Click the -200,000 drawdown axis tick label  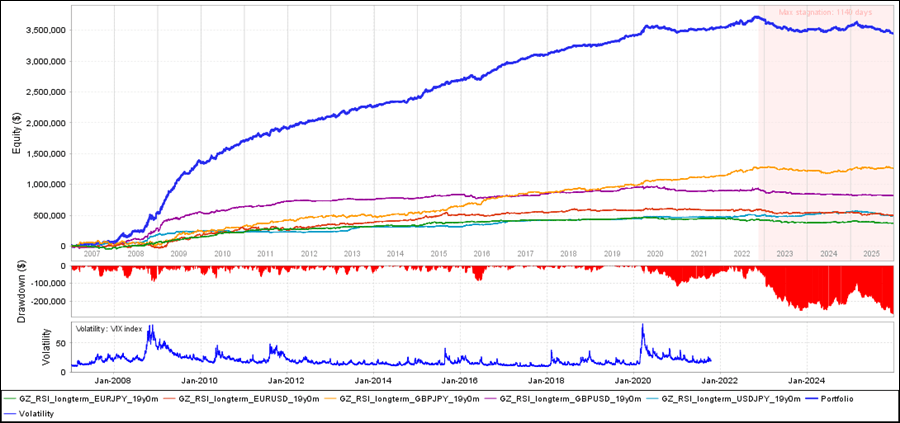pos(46,300)
